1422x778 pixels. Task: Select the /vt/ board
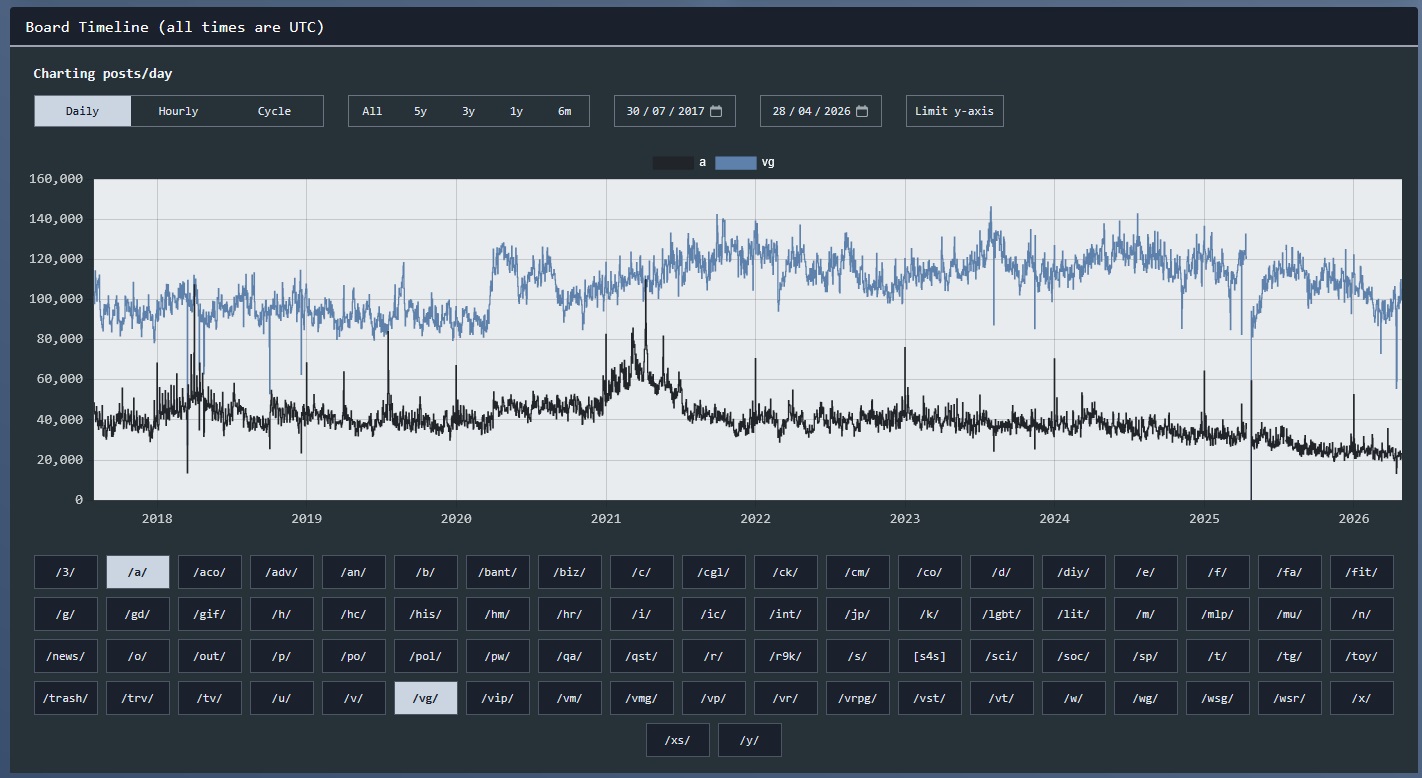[x=1002, y=698]
